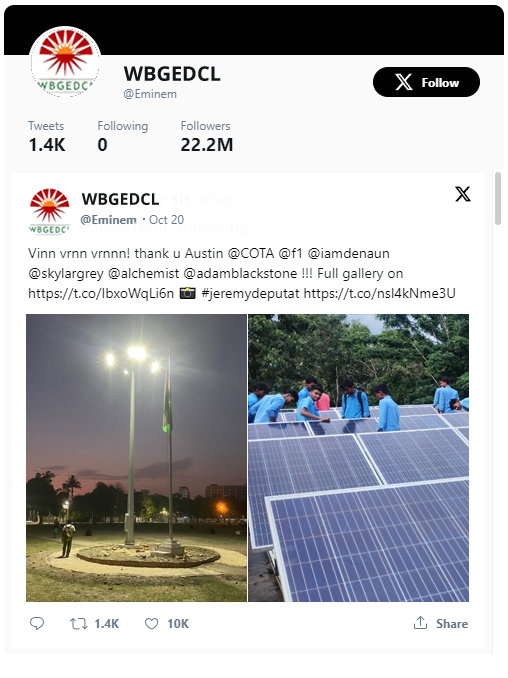Open the #jeremydeputat hashtag
This screenshot has width=508, height=678.
pos(250,294)
